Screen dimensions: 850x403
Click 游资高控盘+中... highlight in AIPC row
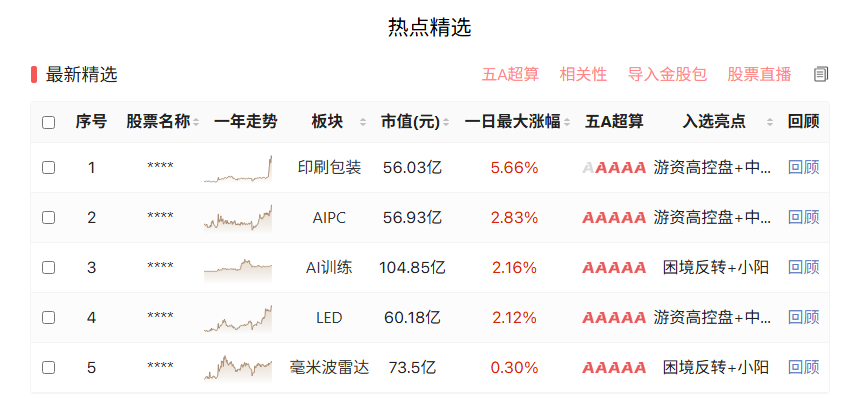712,218
